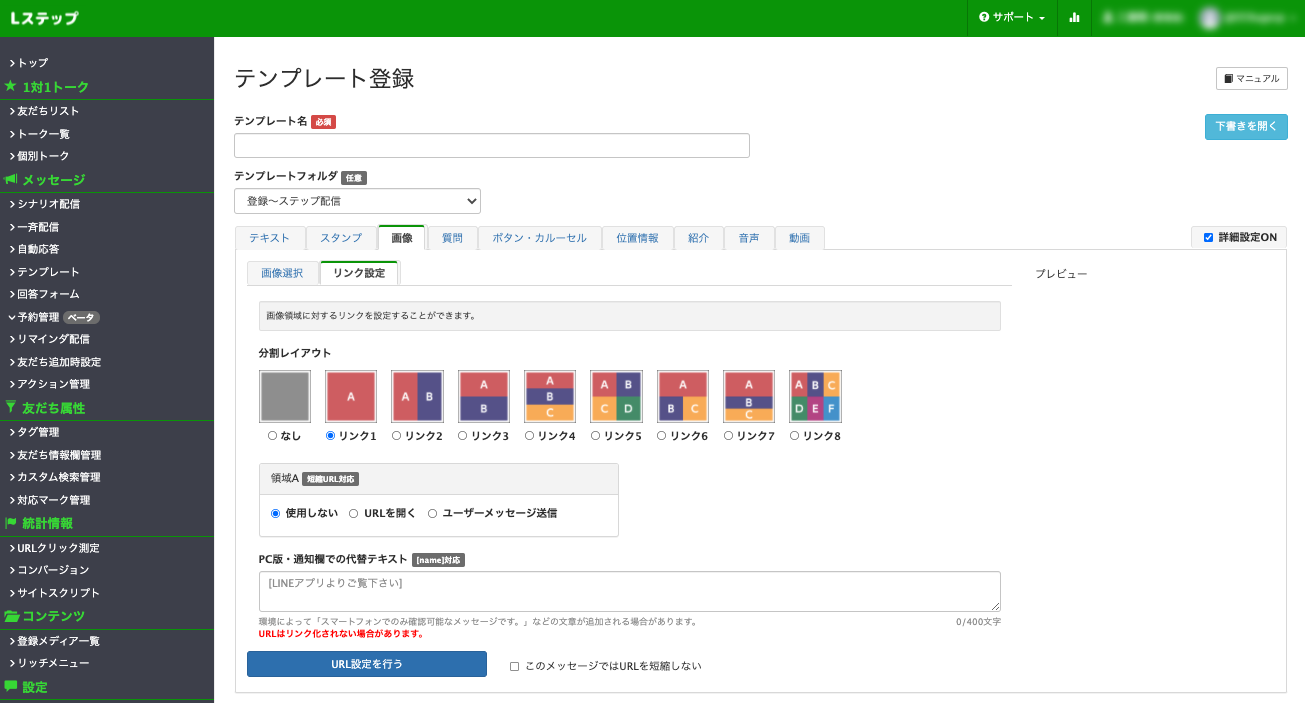The width and height of the screenshot is (1305, 703).
Task: Switch to the ボタン・カルーセル tab
Action: (x=539, y=238)
